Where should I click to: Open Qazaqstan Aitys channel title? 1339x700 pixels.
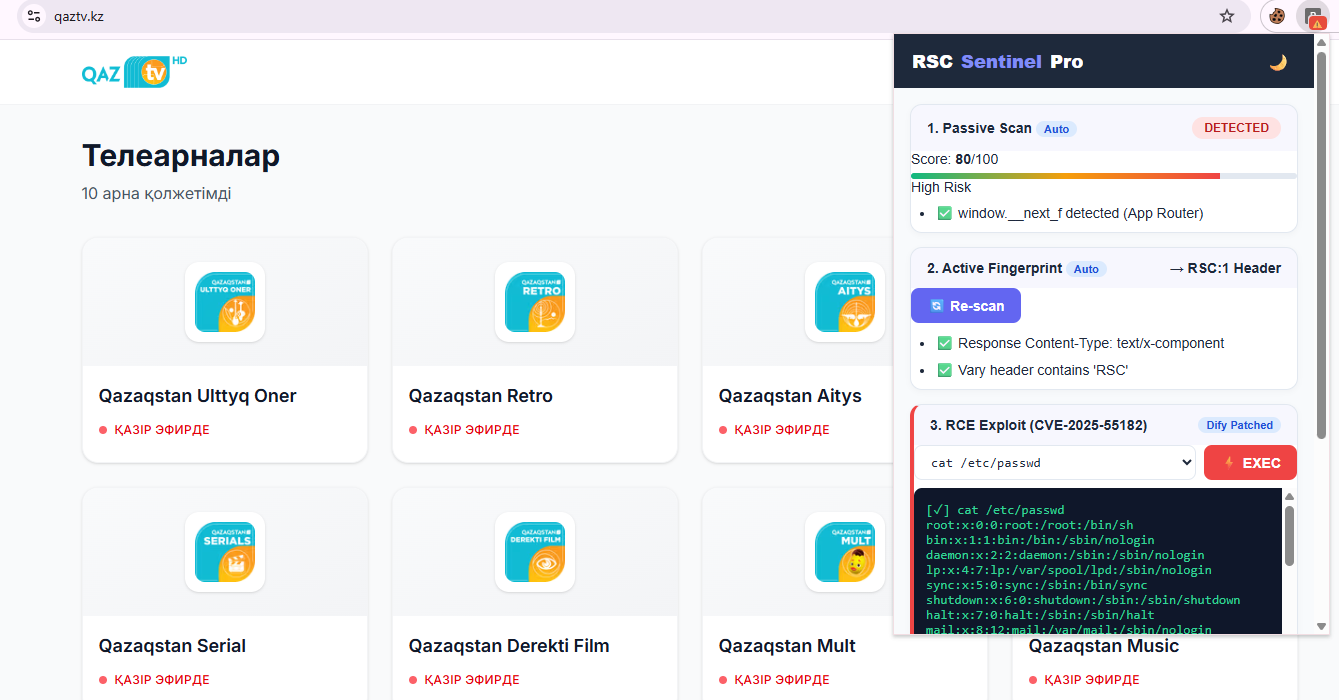click(790, 396)
